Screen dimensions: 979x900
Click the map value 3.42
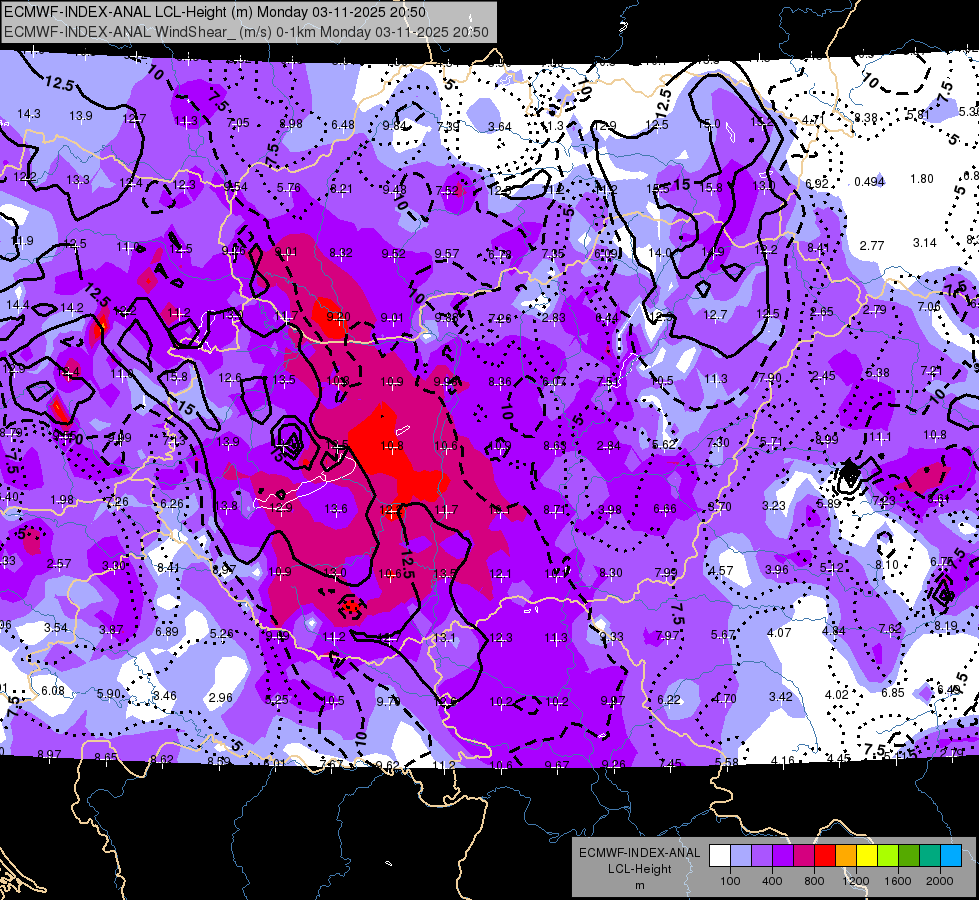pos(780,696)
